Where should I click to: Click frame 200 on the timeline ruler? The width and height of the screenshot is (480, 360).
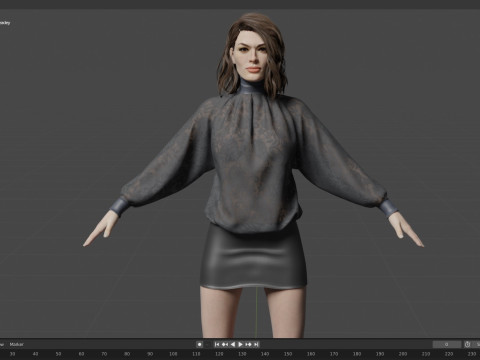(403, 354)
